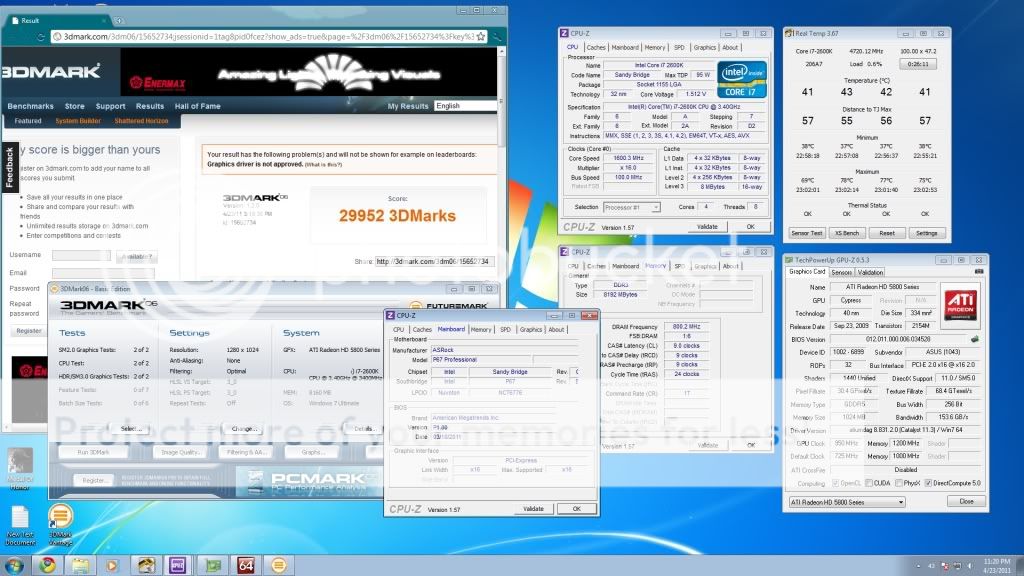Click the Username input field
Image resolution: width=1024 pixels, height=576 pixels.
82,256
